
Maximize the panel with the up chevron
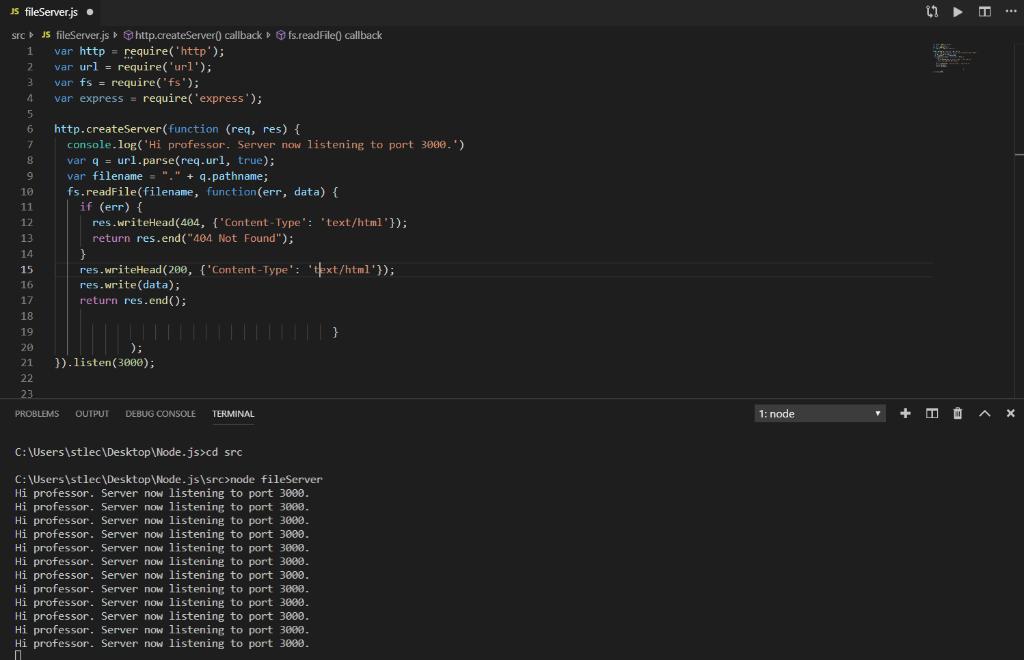coord(984,413)
